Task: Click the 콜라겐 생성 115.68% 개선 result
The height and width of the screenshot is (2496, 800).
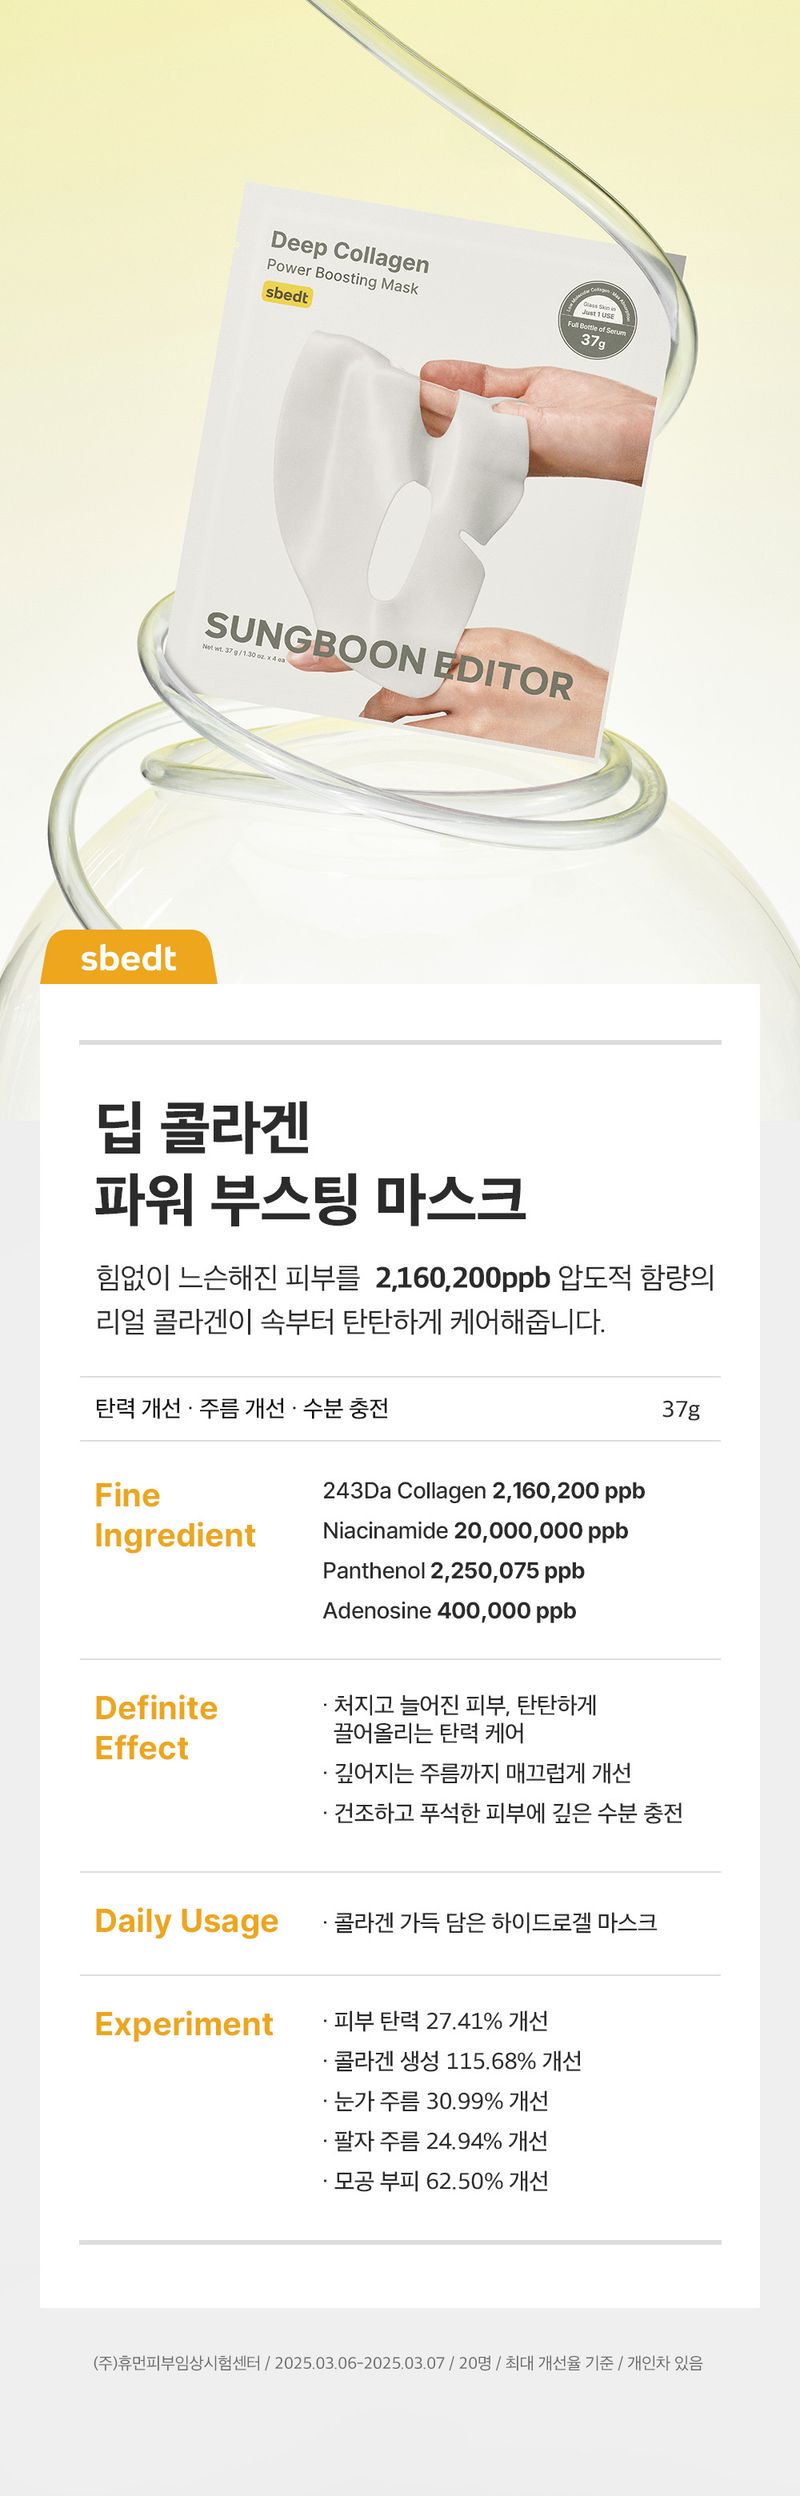Action: (x=452, y=2061)
